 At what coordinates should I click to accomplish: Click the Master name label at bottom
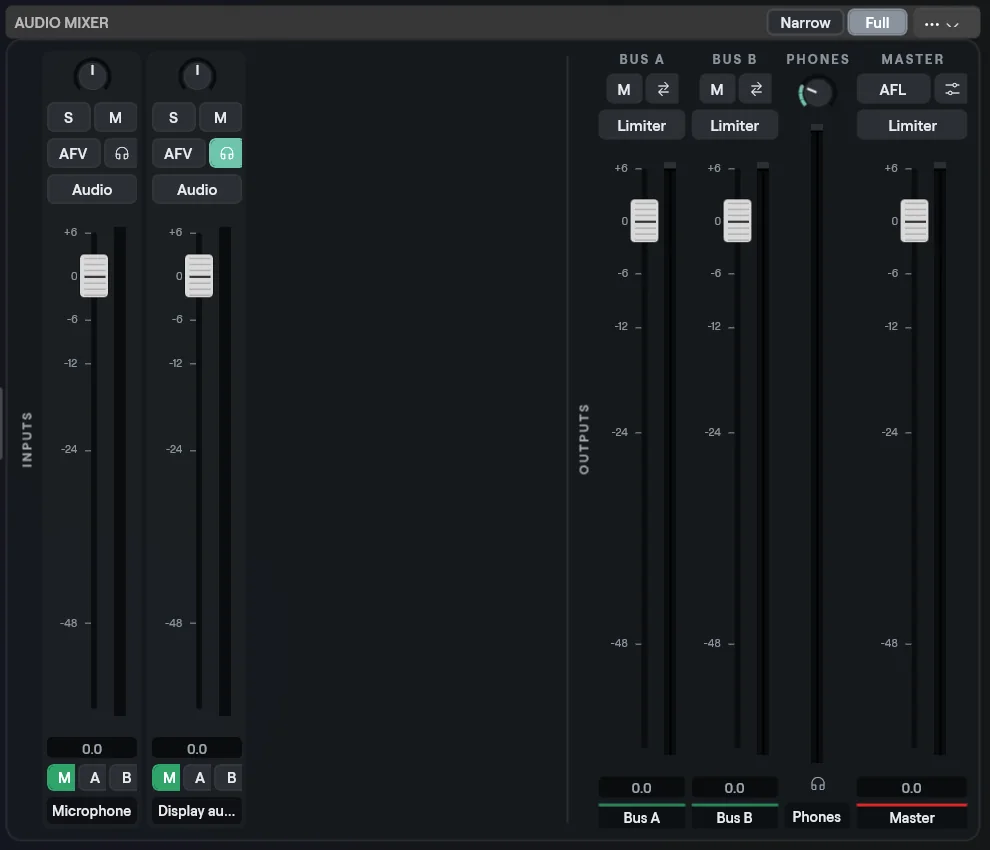912,817
